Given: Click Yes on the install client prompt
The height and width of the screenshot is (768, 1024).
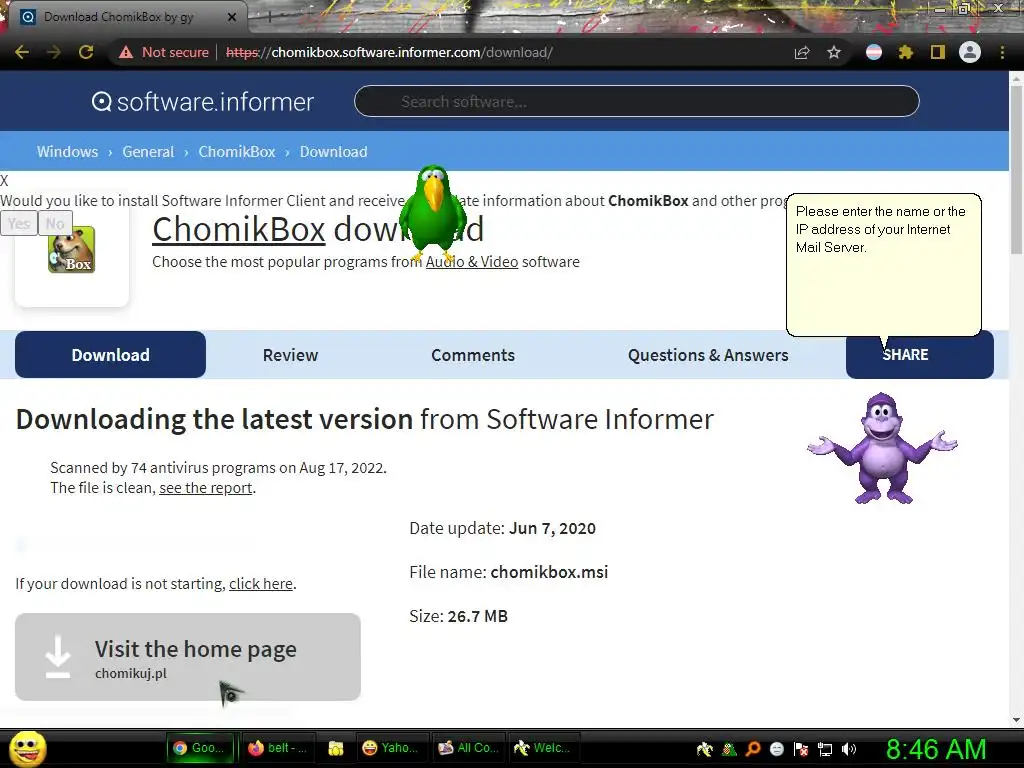Looking at the screenshot, I should [19, 223].
